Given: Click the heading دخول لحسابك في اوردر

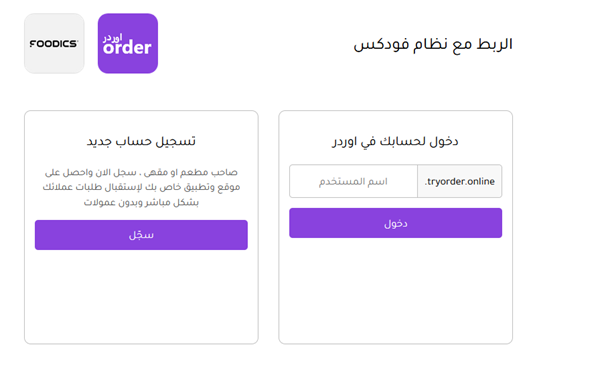Looking at the screenshot, I should 395,141.
